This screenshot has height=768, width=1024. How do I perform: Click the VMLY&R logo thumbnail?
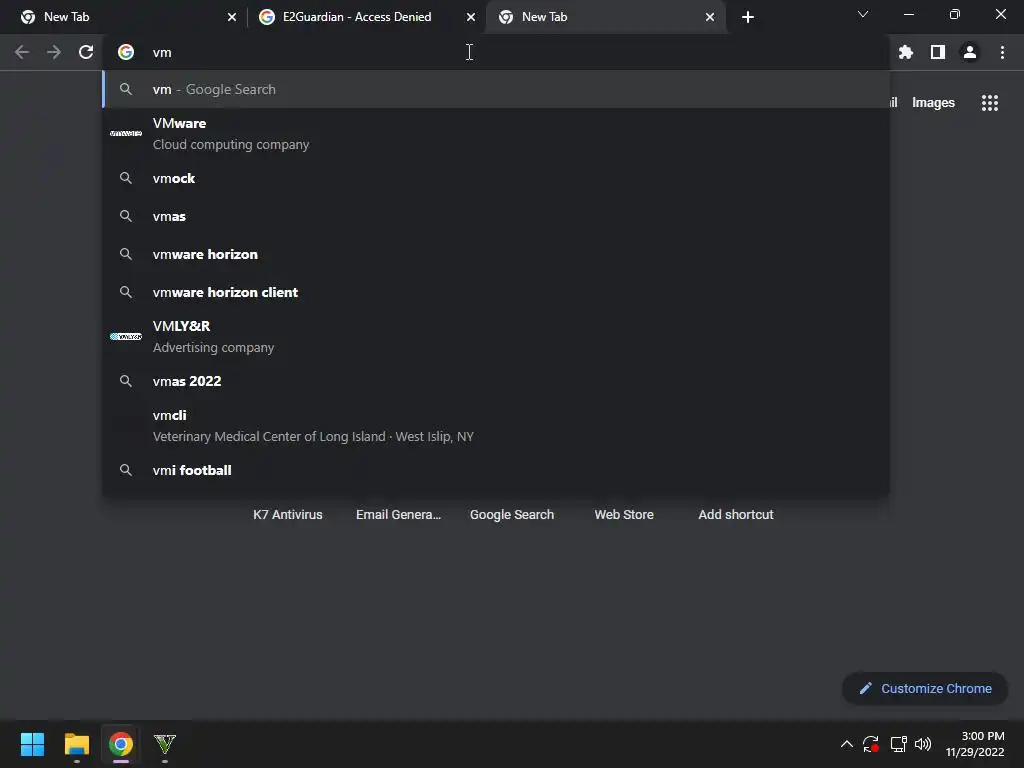[126, 336]
